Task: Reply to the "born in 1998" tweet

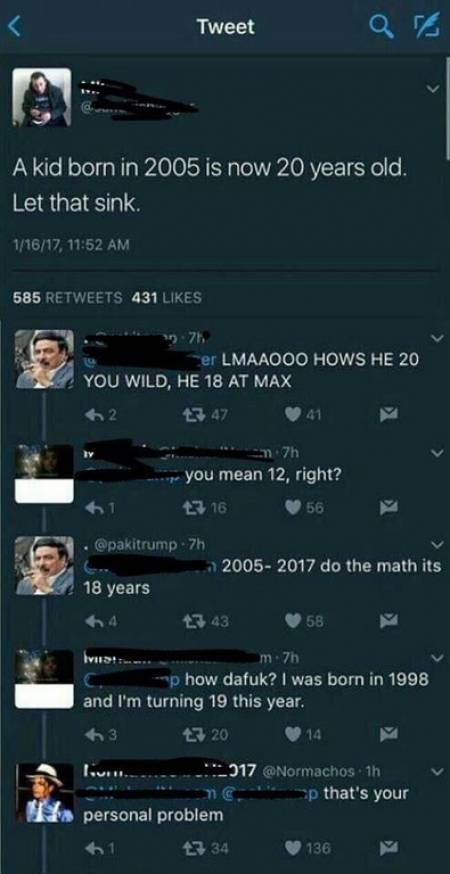Action: pyautogui.click(x=99, y=735)
